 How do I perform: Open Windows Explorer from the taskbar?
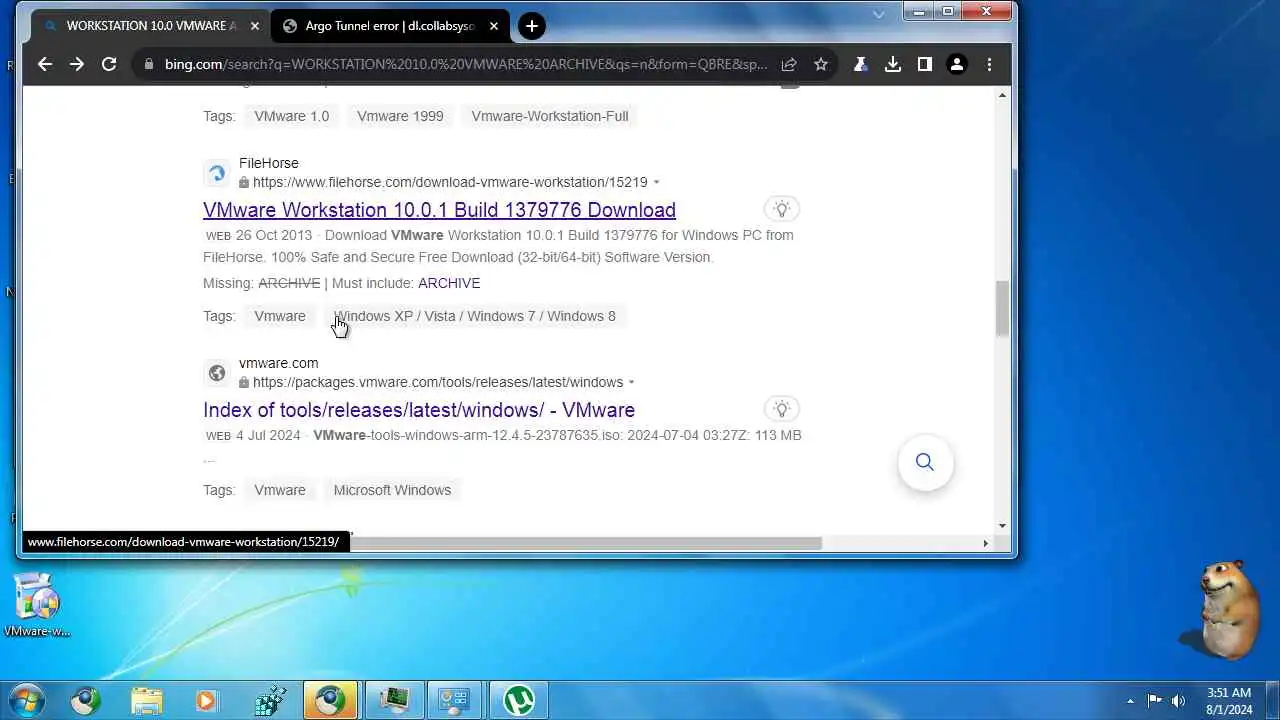coord(147,700)
